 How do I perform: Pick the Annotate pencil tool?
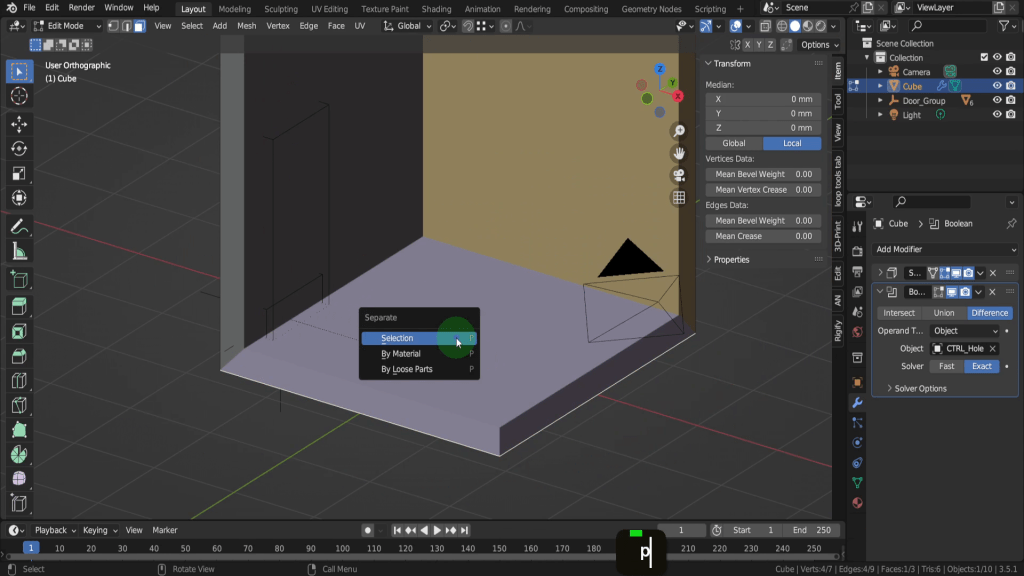tap(19, 227)
